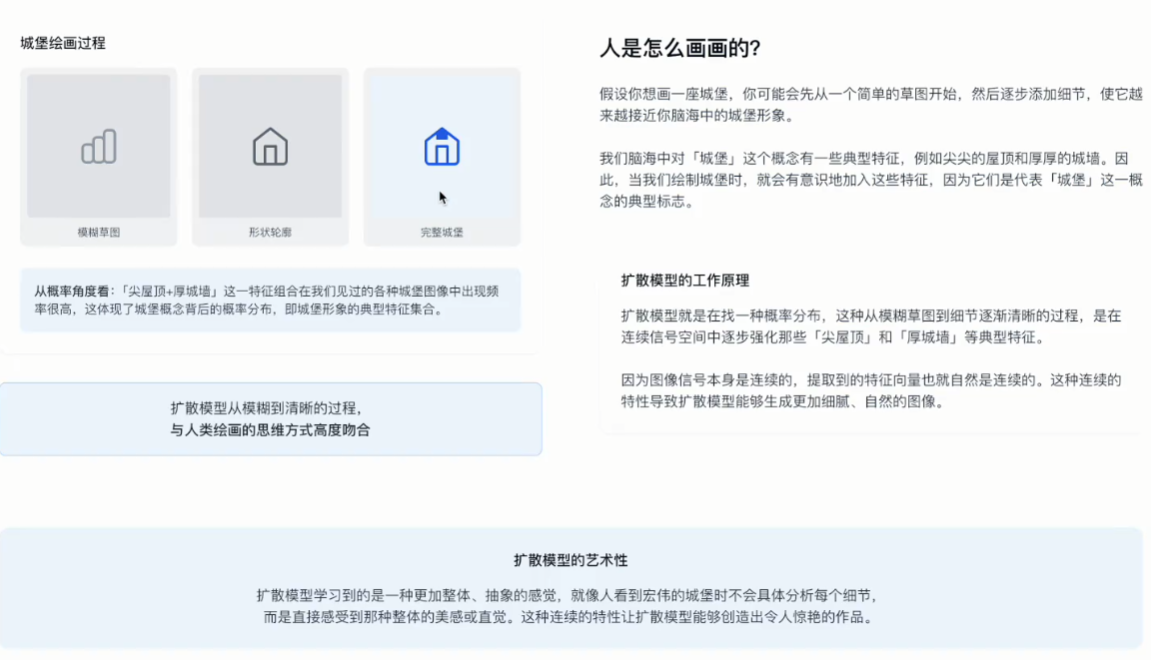The height and width of the screenshot is (660, 1151).
Task: Click the 扩散模型的艺术性 heading
Action: click(x=570, y=560)
